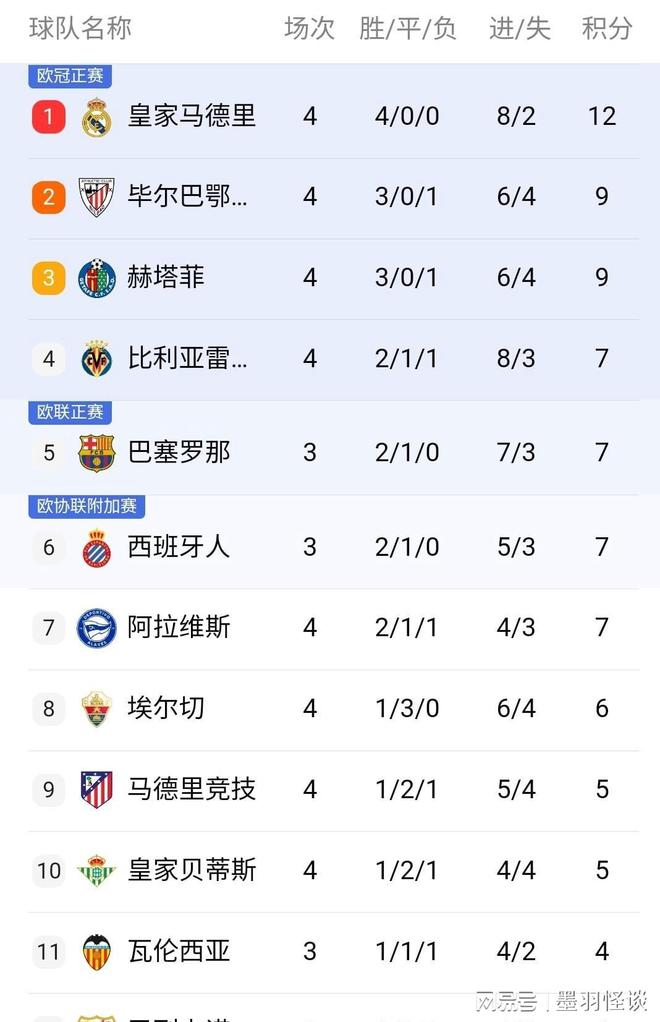Toggle the 欧冠正赛 qualification label
Image resolution: width=660 pixels, height=1022 pixels.
70,75
